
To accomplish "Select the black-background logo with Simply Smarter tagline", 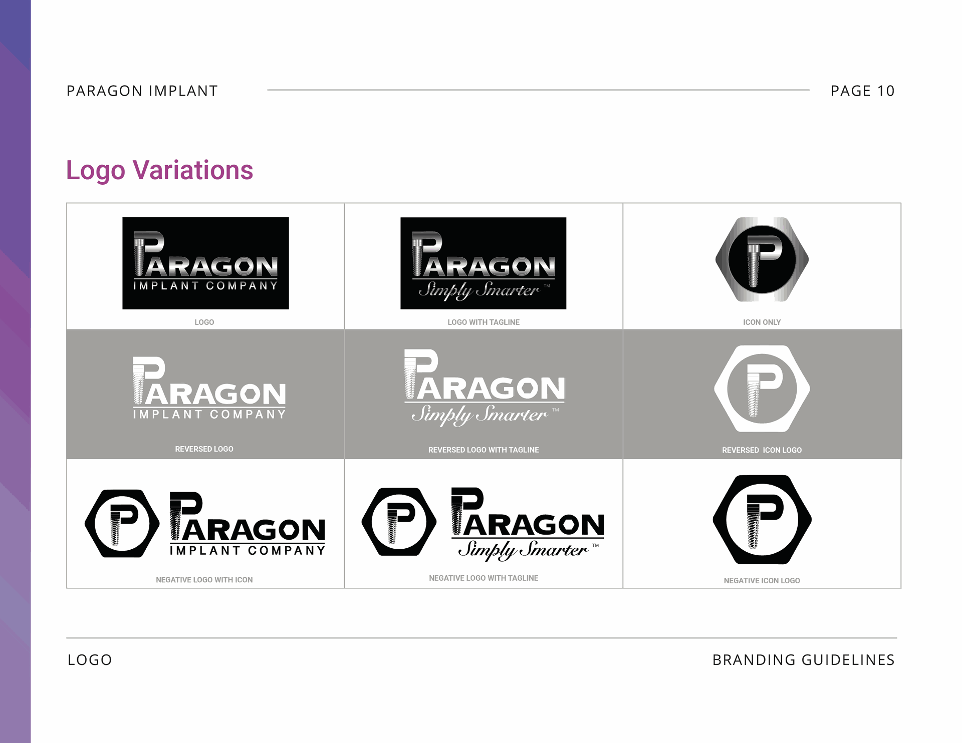I will [483, 263].
